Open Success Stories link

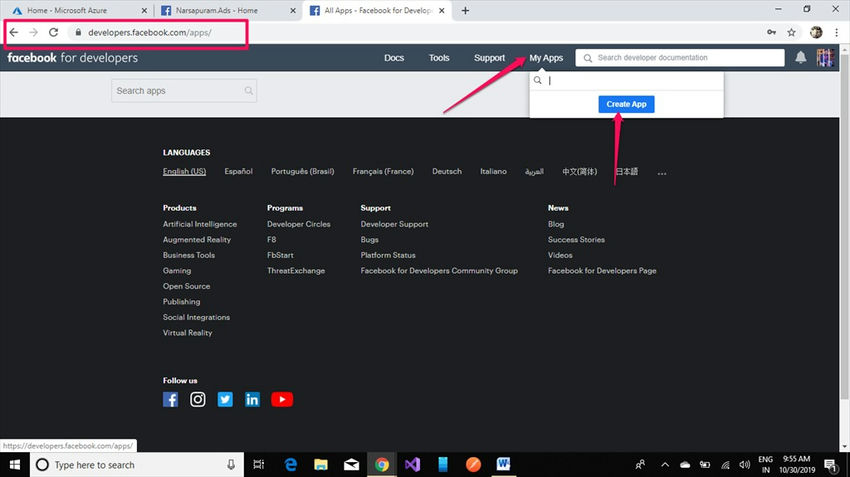click(576, 240)
